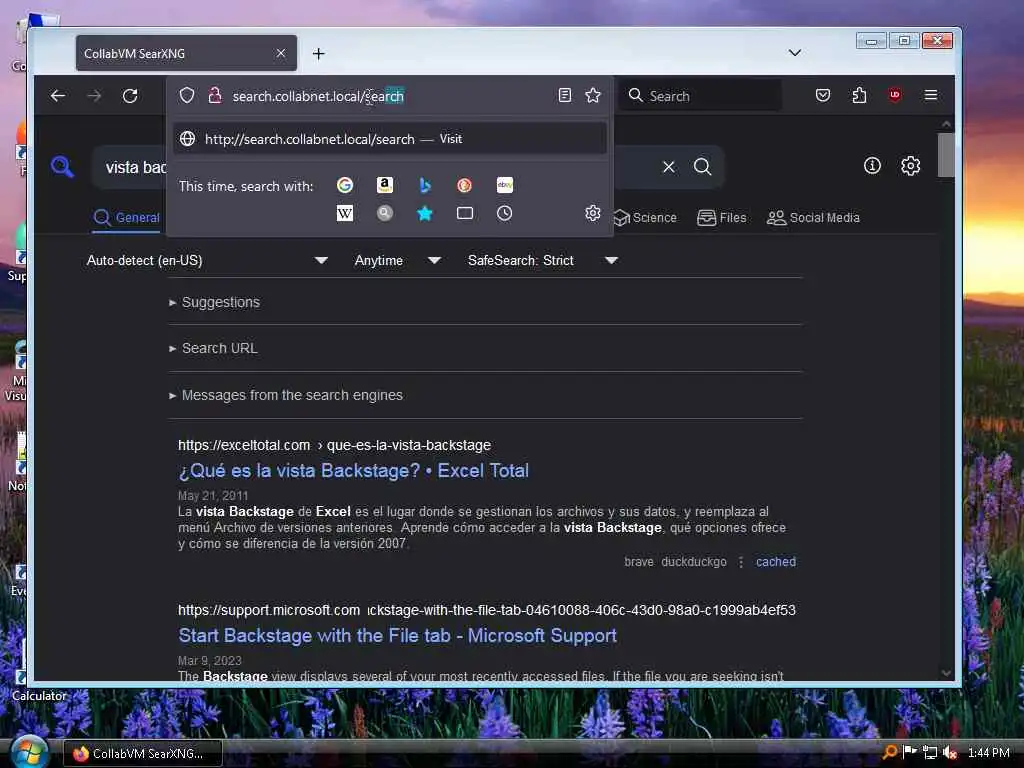
Task: Go back to the previous page
Action: pos(57,96)
